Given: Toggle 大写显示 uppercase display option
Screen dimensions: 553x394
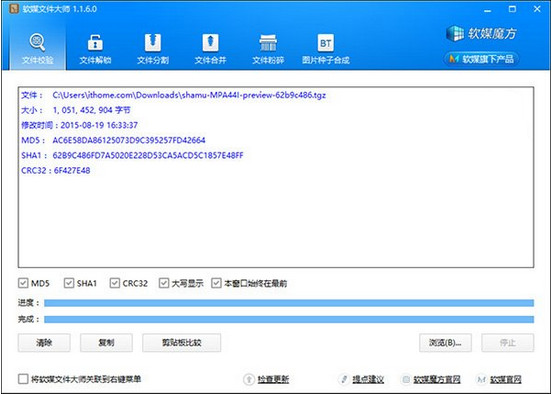Looking at the screenshot, I should [164, 283].
